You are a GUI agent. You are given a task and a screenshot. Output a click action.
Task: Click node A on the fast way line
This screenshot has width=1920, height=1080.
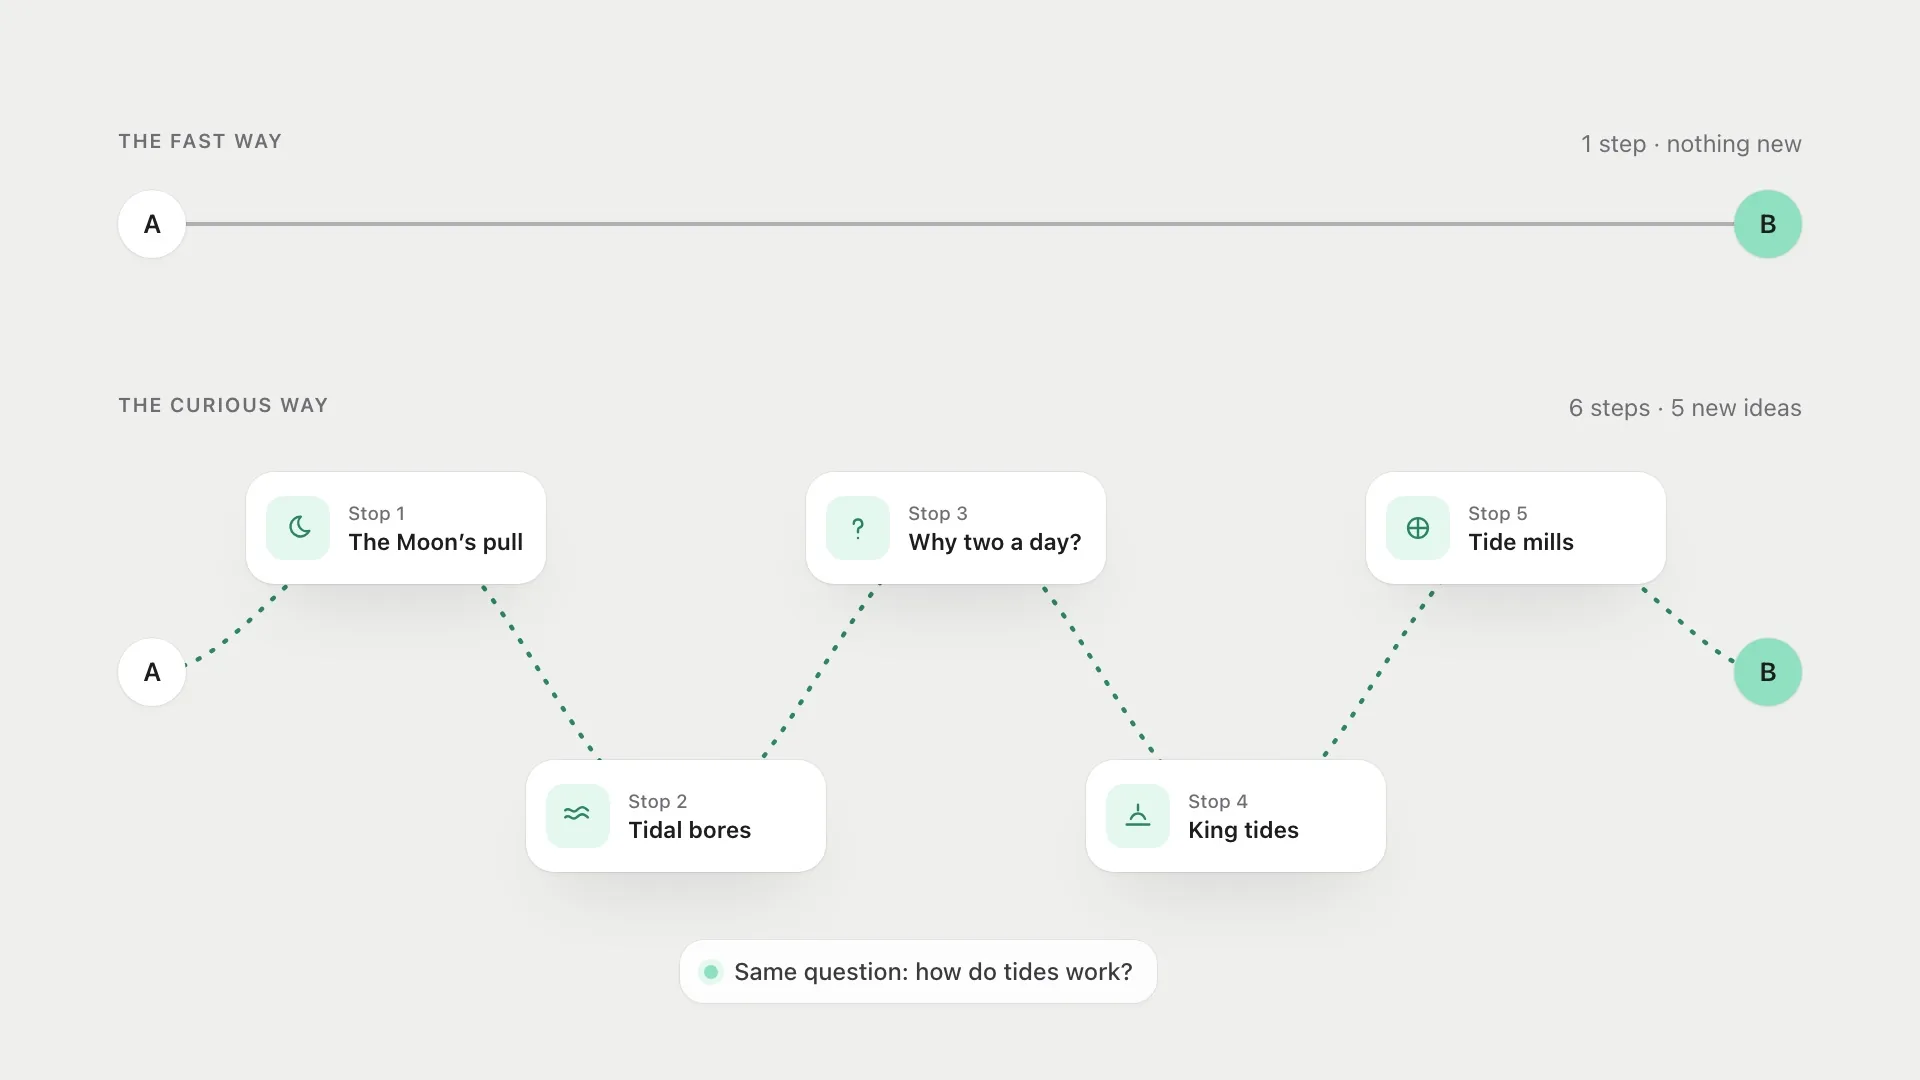pos(152,224)
